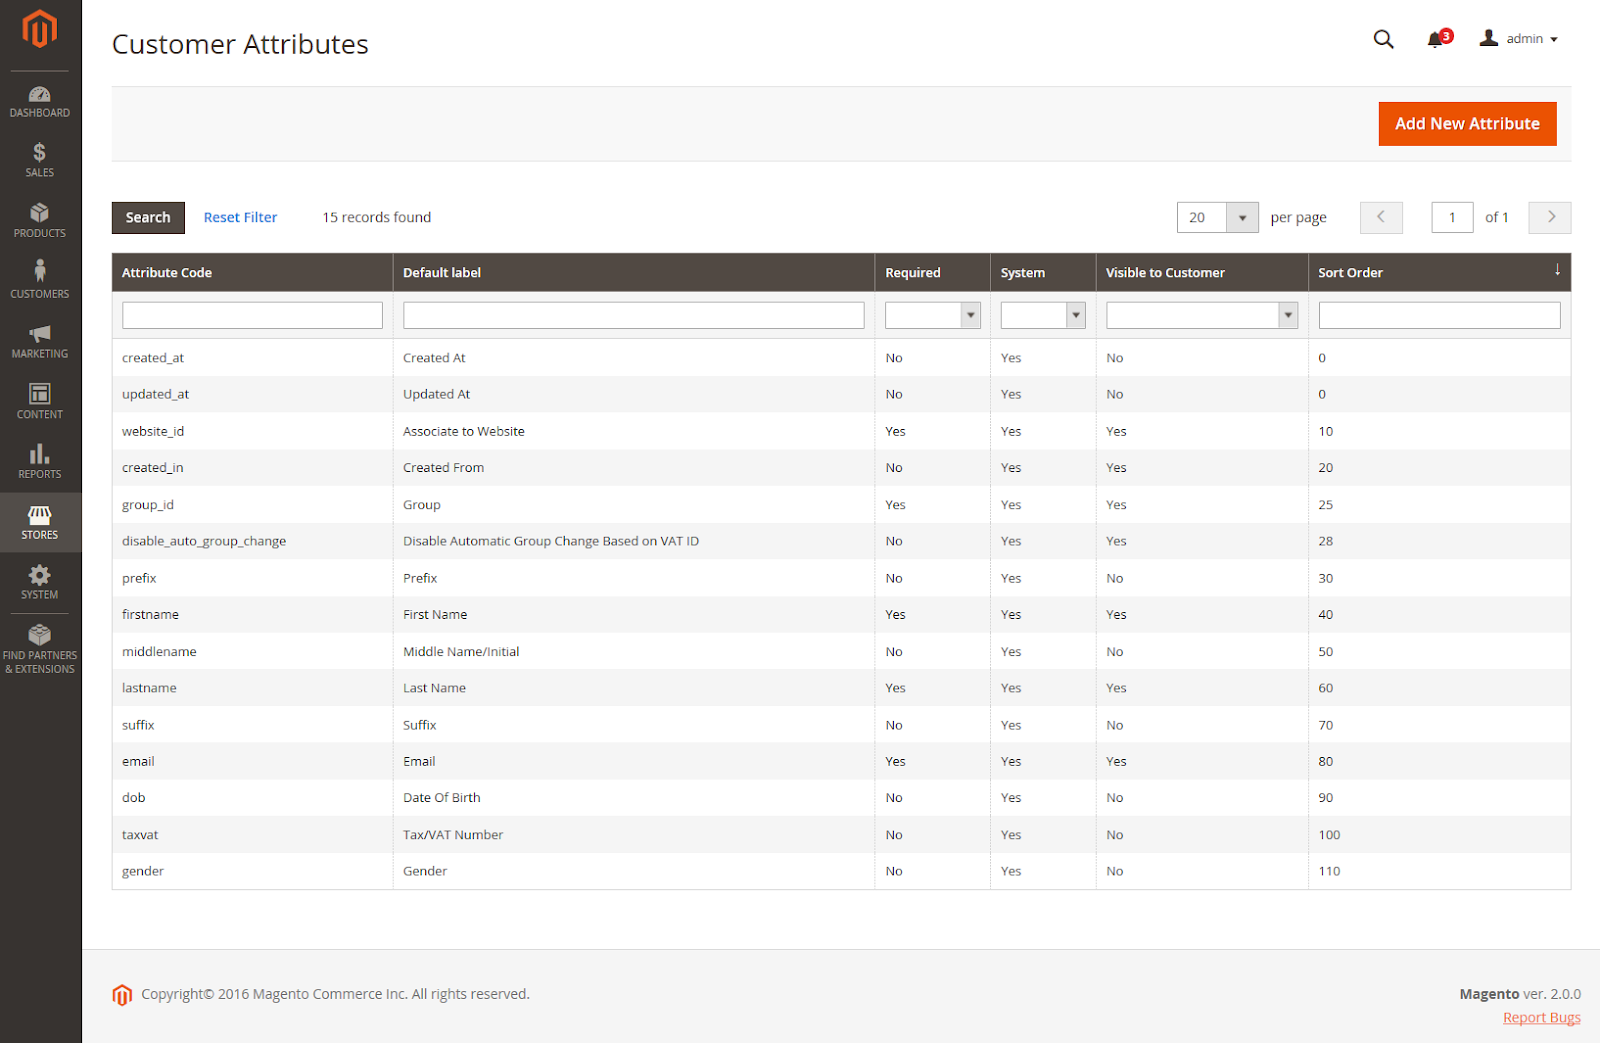The width and height of the screenshot is (1600, 1043).
Task: Click the Reset Filter link
Action: tap(240, 217)
